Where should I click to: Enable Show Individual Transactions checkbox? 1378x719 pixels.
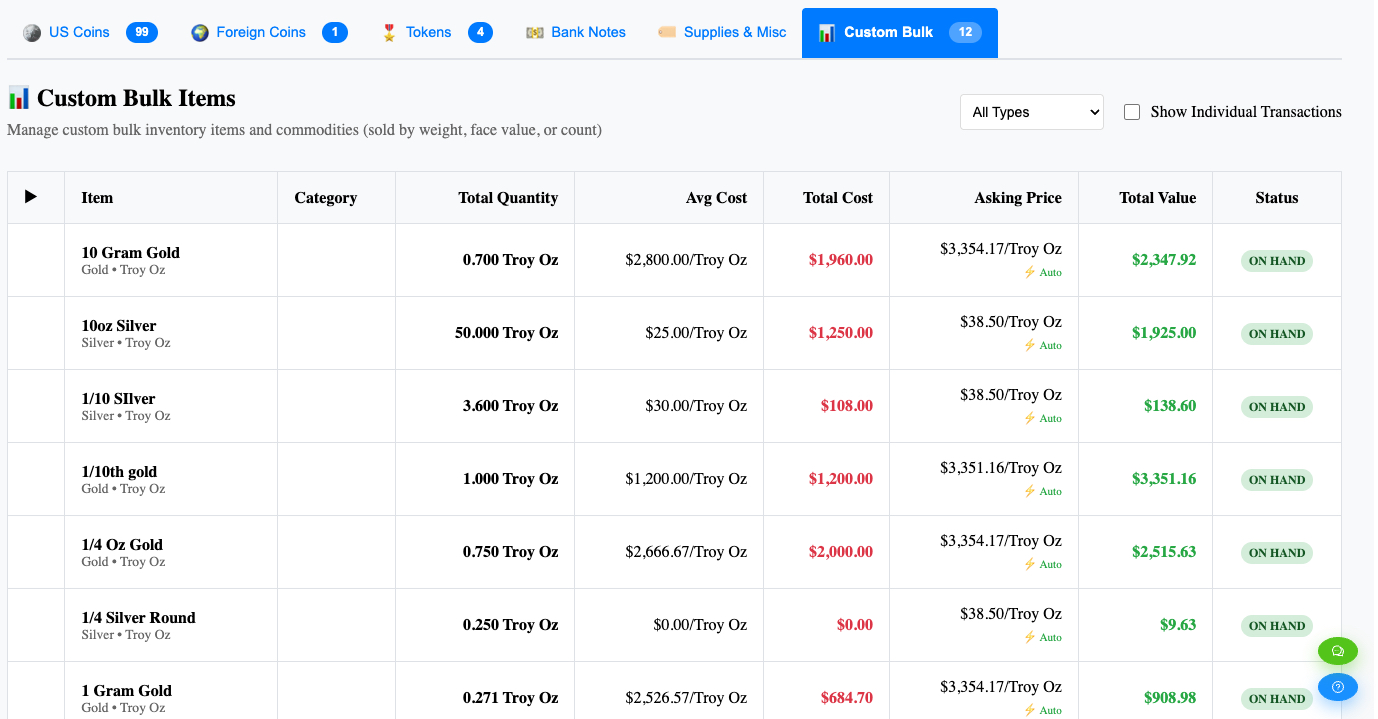[1132, 112]
